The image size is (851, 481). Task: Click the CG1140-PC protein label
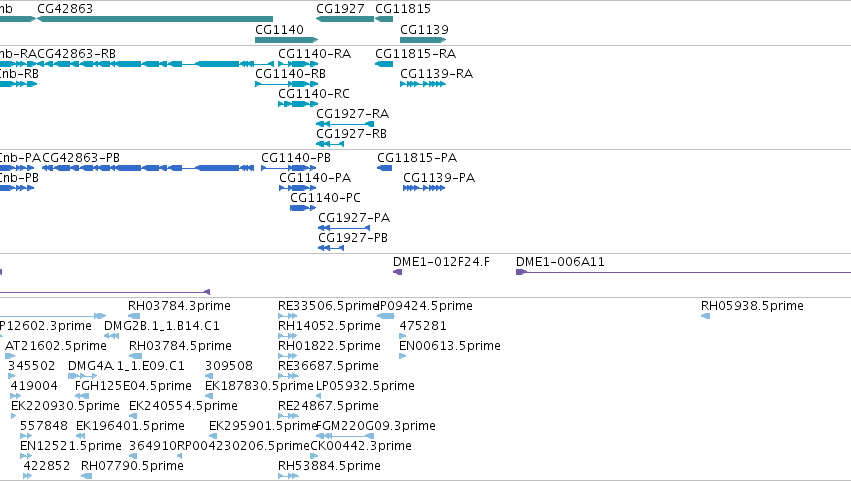[x=325, y=198]
